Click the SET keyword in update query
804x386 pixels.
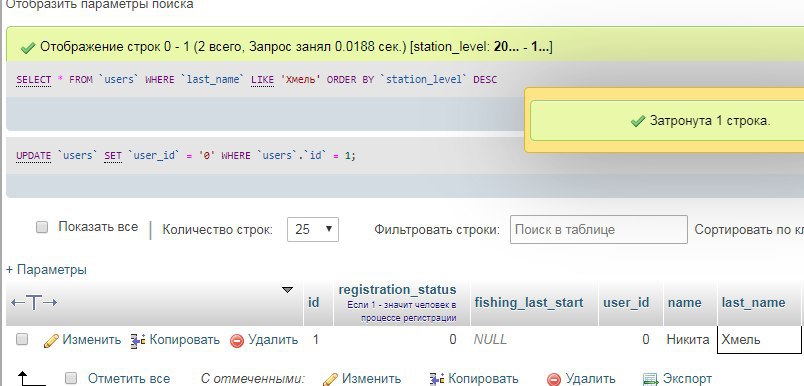click(x=113, y=155)
